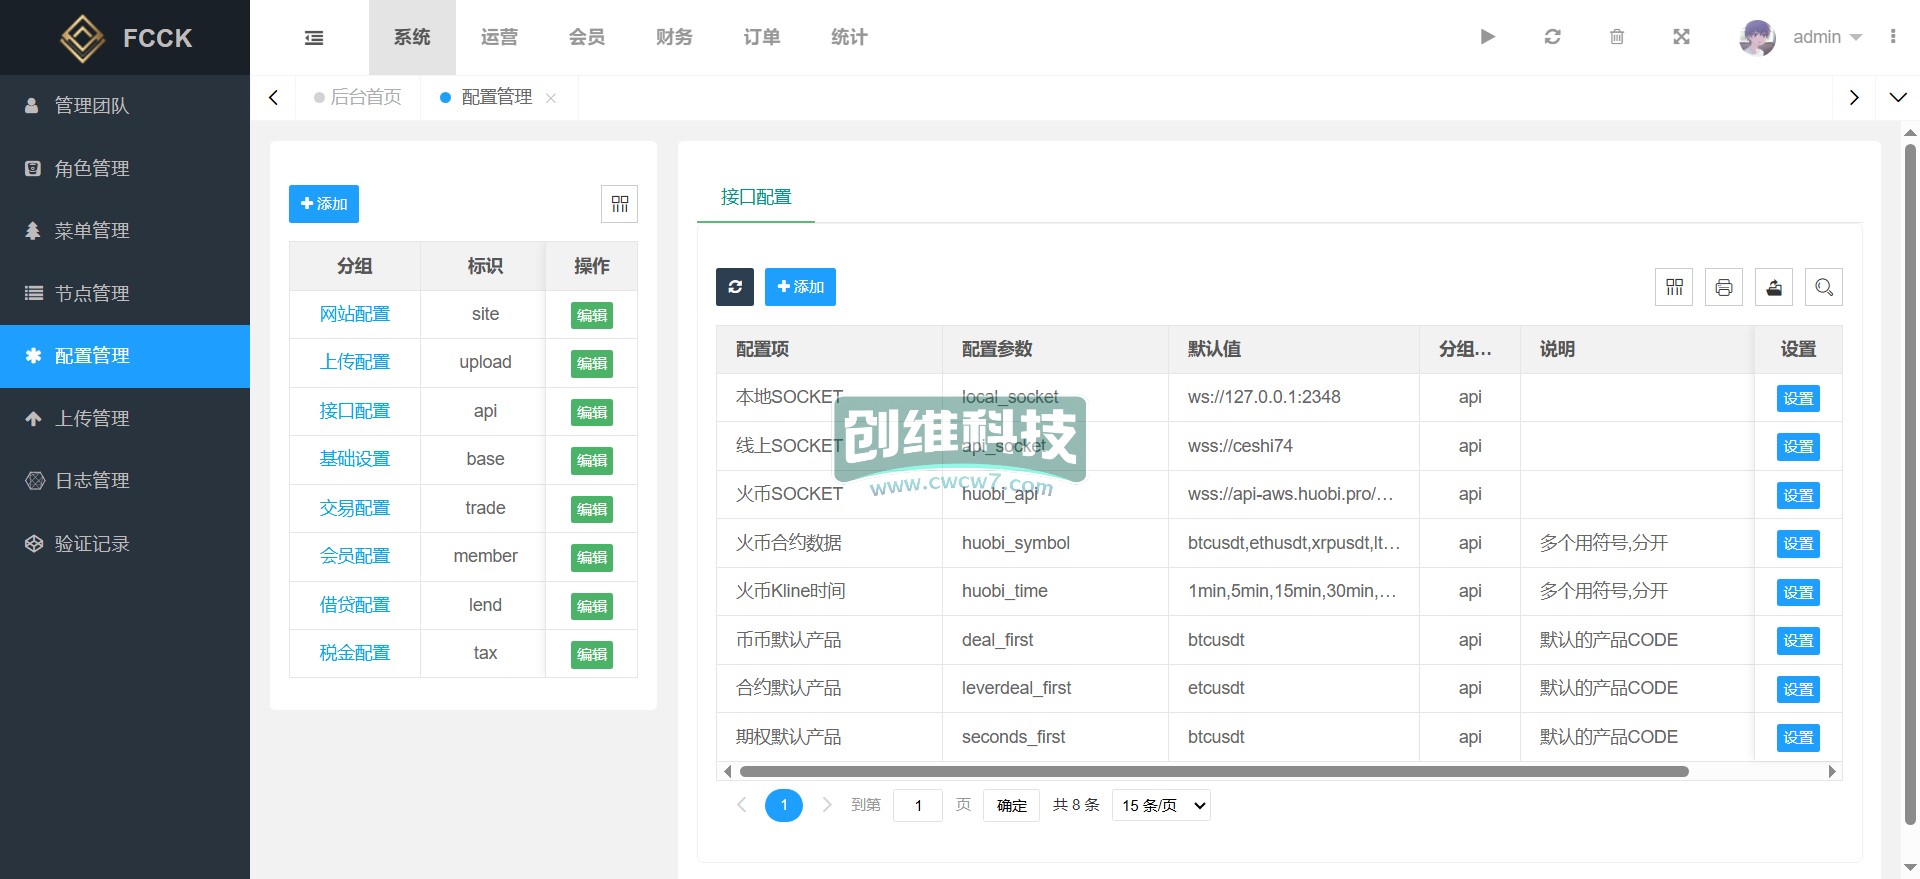Click the page number input field
The width and height of the screenshot is (1920, 879).
[x=917, y=805]
